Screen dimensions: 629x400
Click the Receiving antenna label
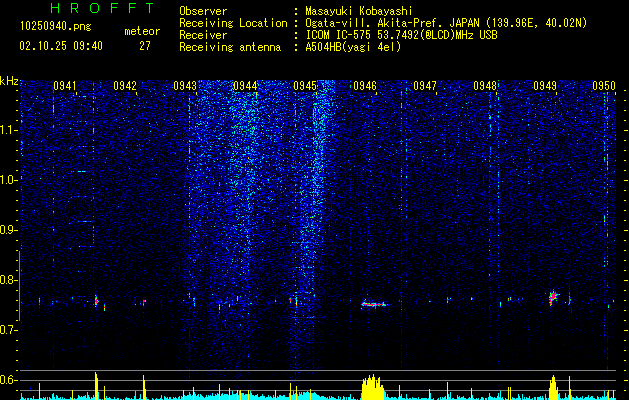[230, 47]
